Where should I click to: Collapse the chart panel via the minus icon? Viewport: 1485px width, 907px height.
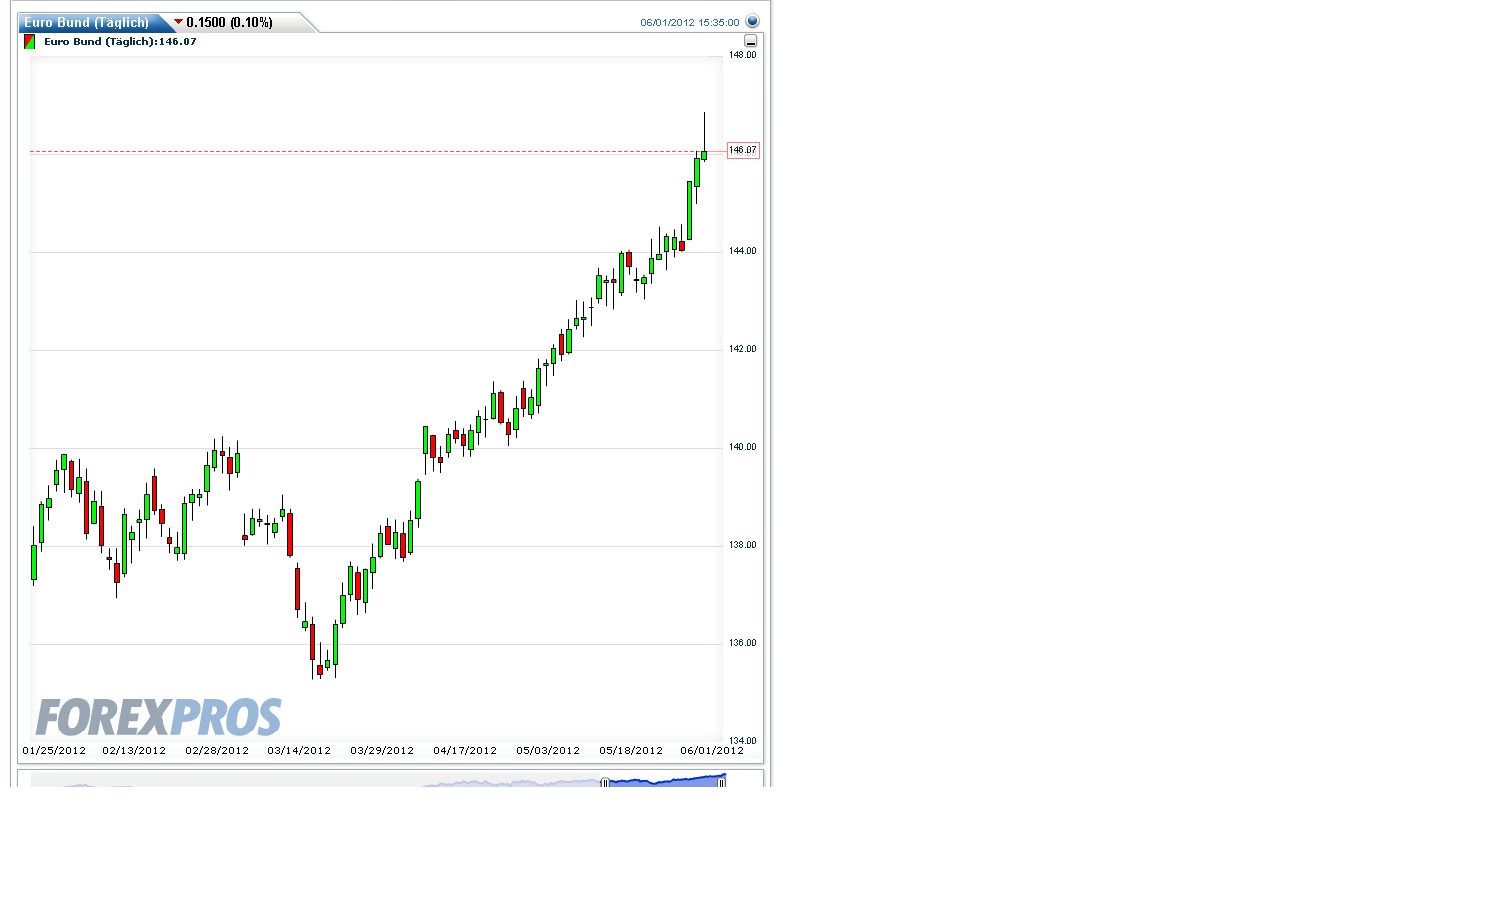749,41
